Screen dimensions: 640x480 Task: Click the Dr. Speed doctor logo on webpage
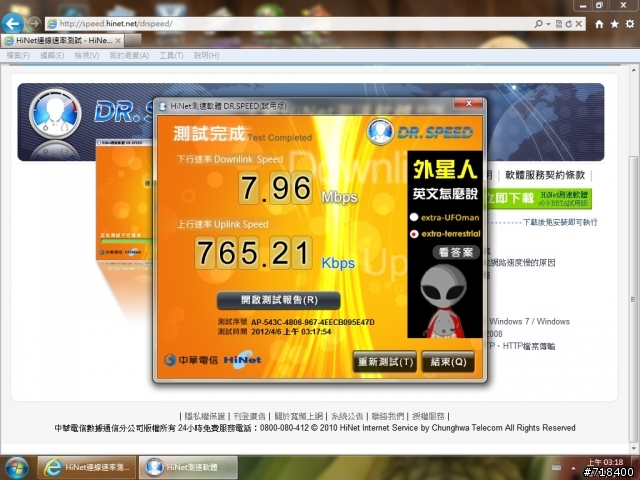tap(55, 114)
